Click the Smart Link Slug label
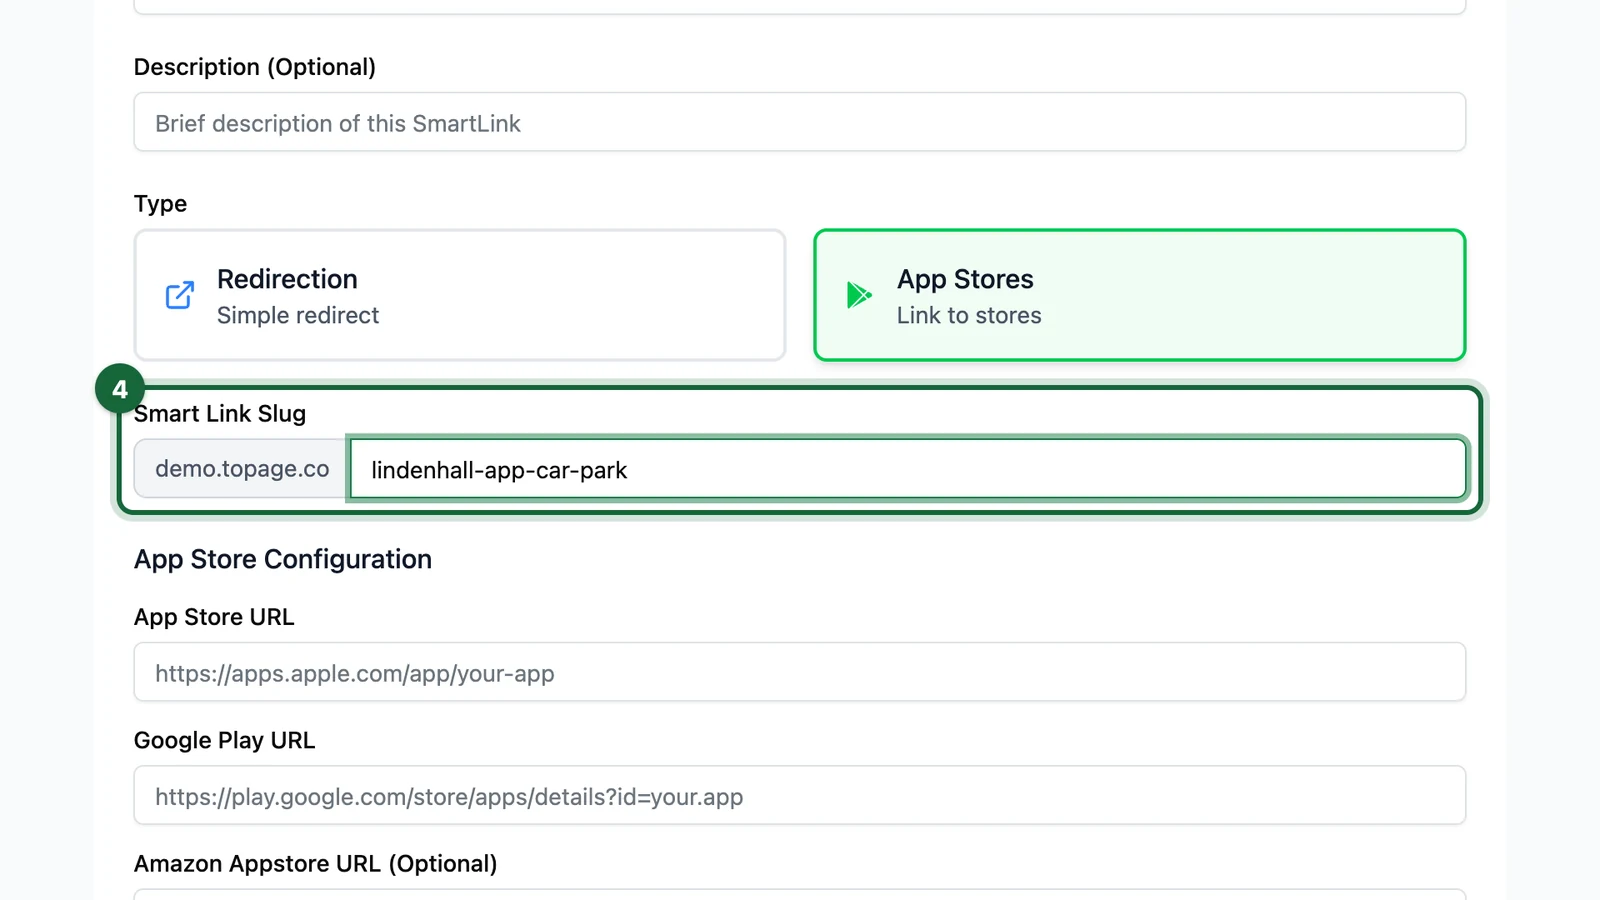The width and height of the screenshot is (1600, 900). click(x=220, y=414)
